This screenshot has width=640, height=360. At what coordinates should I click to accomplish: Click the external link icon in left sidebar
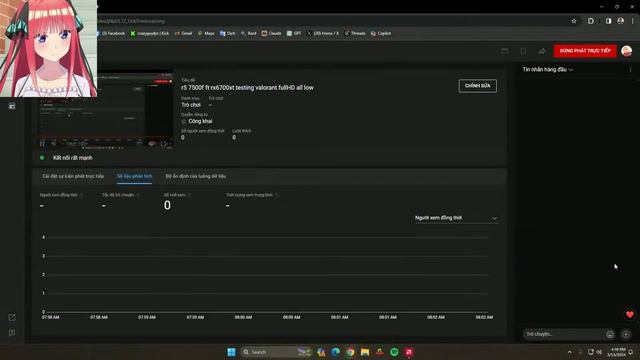12,317
